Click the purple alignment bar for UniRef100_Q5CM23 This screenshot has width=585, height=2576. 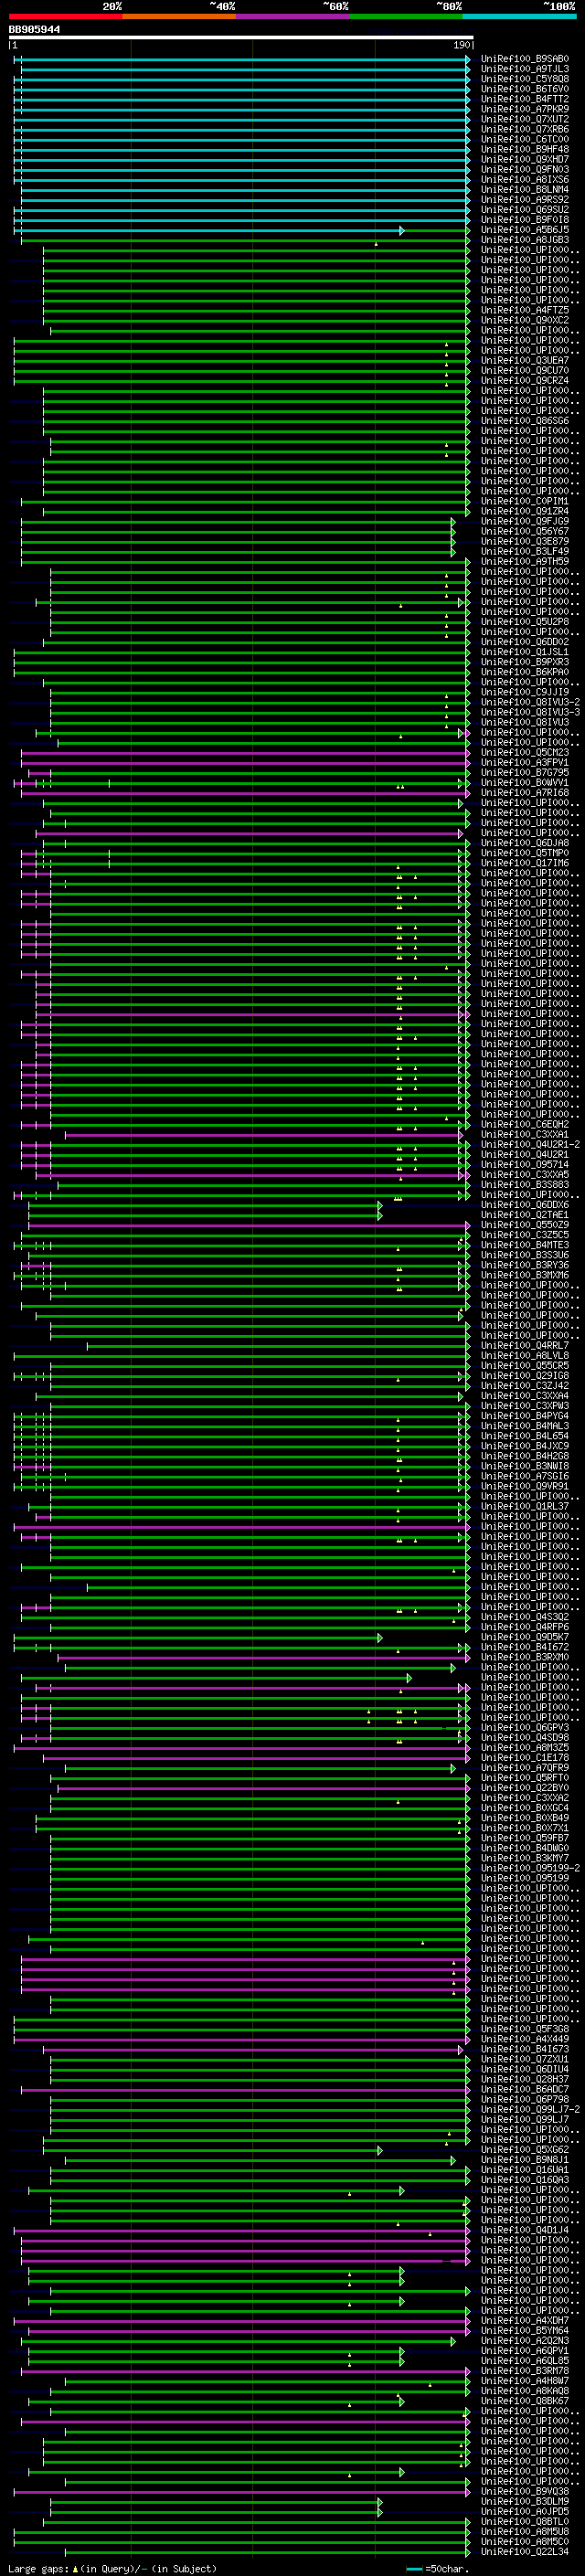(x=244, y=753)
